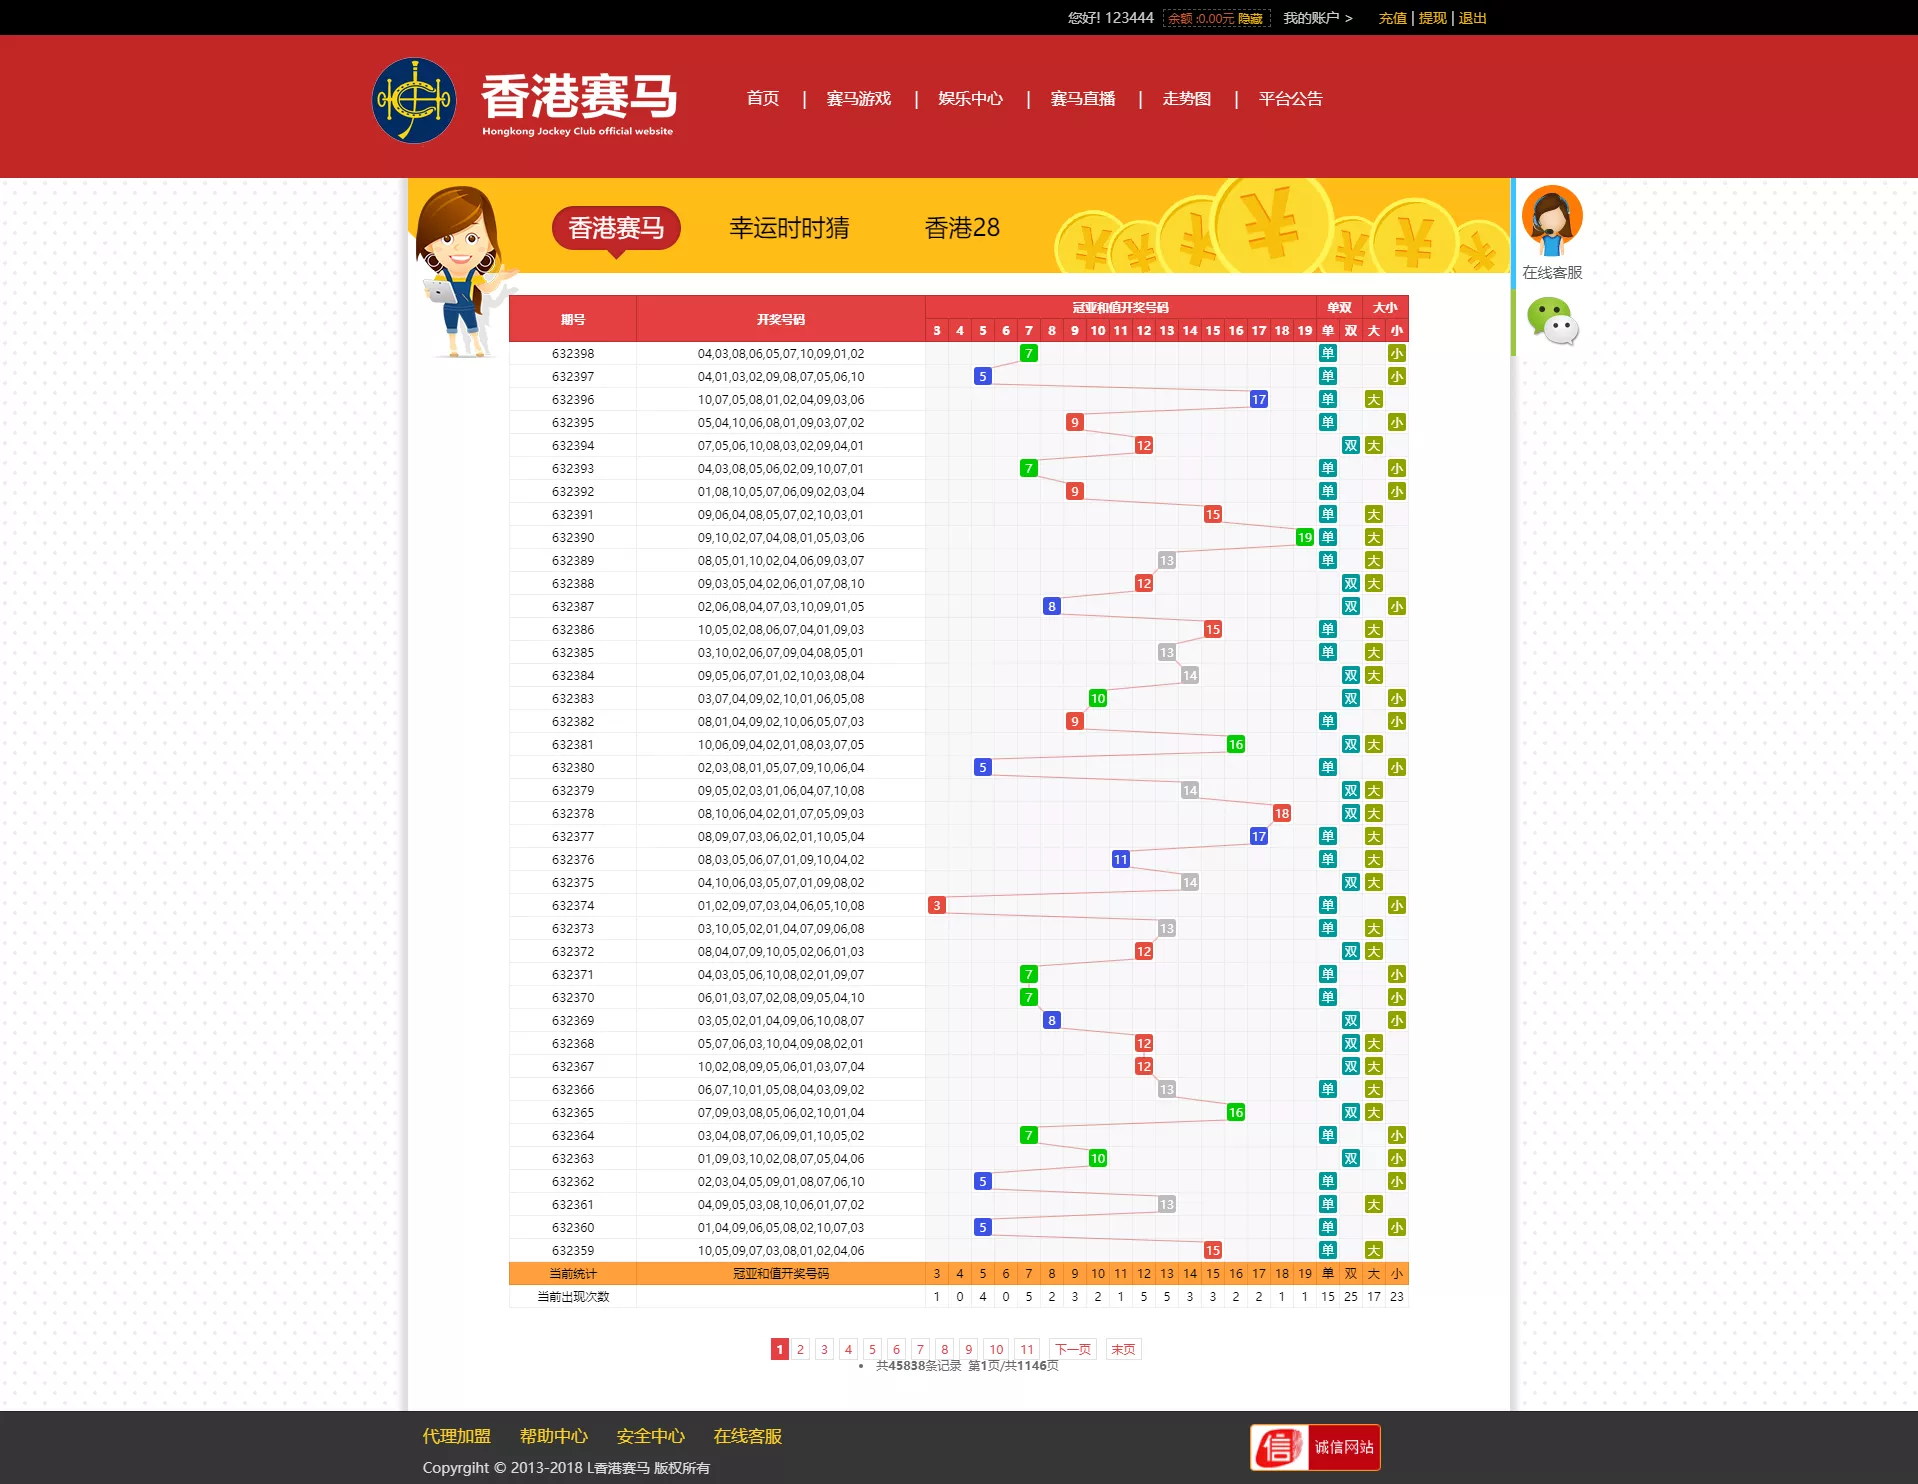This screenshot has height=1484, width=1918.
Task: Open the 平台公告 navigation menu item
Action: 1289,99
